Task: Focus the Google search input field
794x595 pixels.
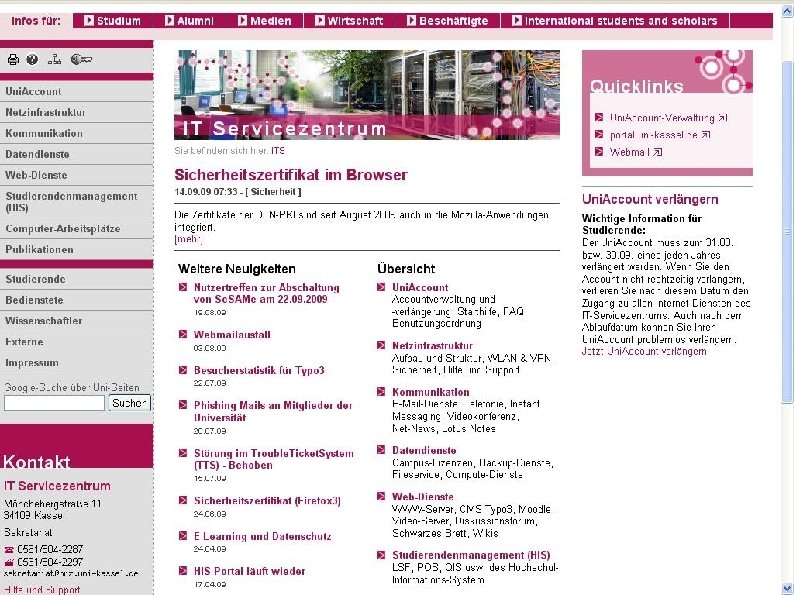Action: [54, 403]
